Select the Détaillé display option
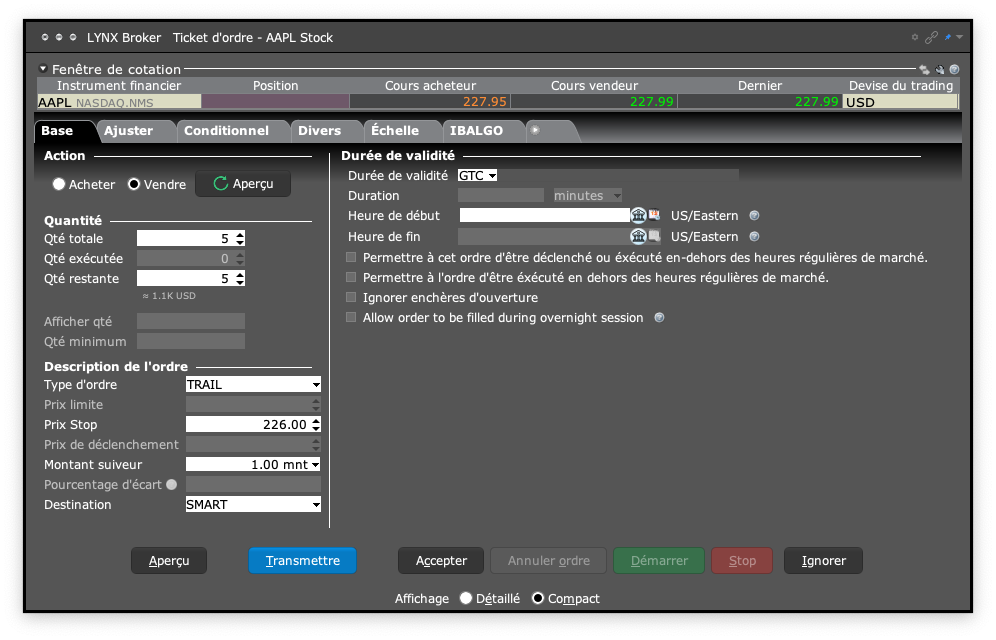Image resolution: width=996 pixels, height=640 pixels. [x=466, y=598]
